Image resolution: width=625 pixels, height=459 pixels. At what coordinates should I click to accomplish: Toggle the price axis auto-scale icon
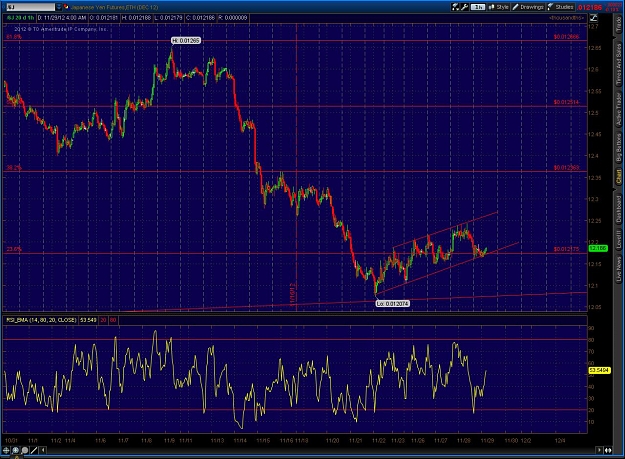[x=593, y=18]
